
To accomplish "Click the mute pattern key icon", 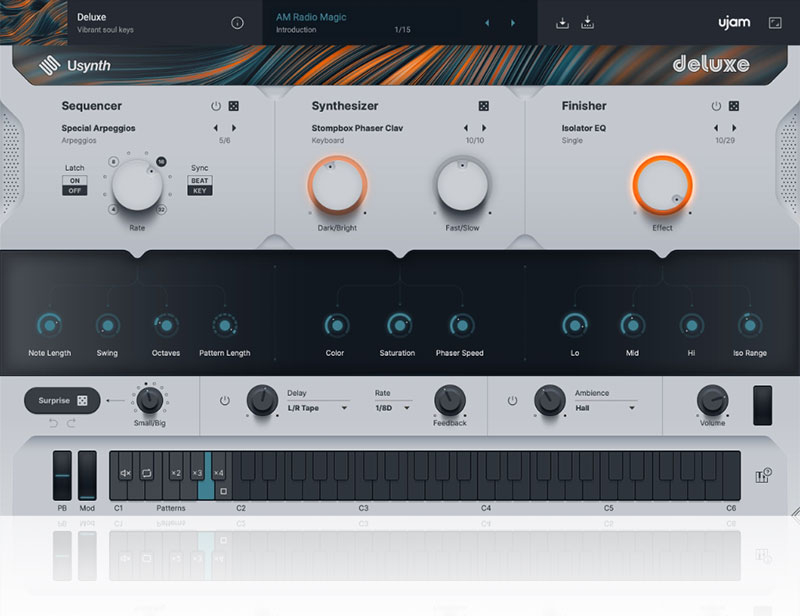I will (126, 473).
